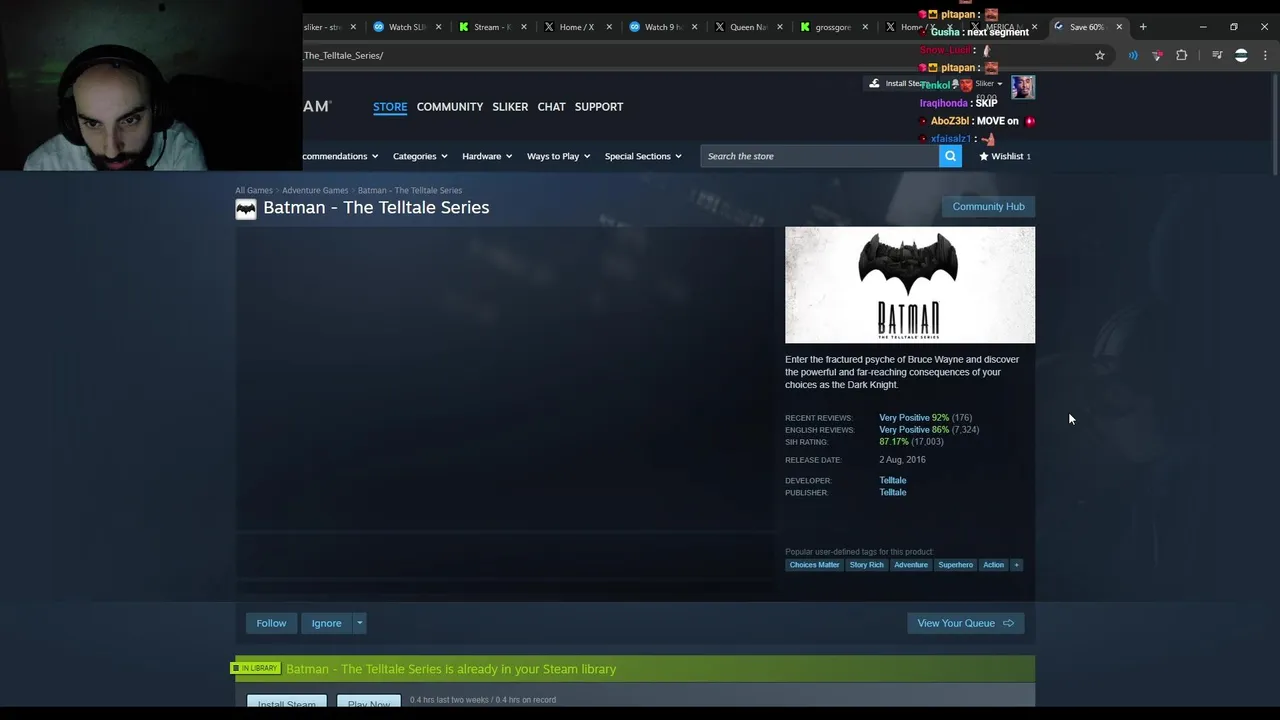
Task: Open the browser extensions puzzle icon
Action: point(1181,55)
